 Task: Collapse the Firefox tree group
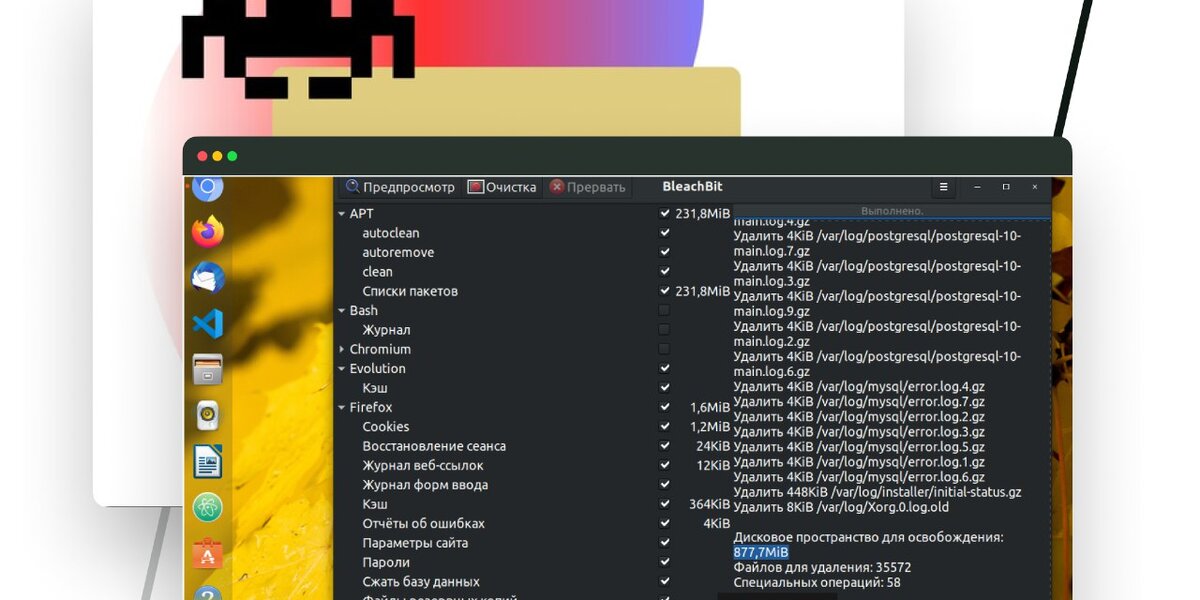(x=341, y=407)
